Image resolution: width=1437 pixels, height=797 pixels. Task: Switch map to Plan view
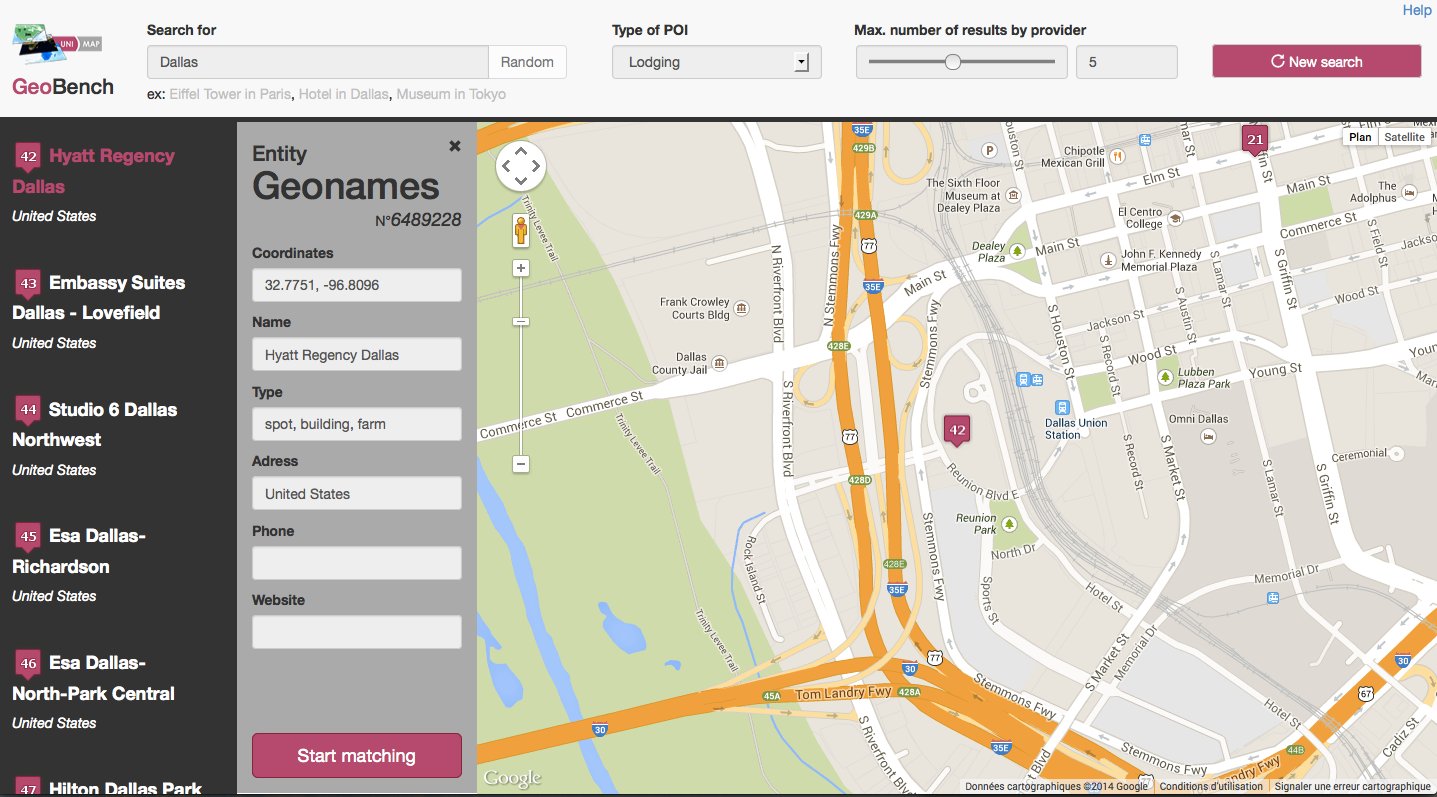click(x=1360, y=137)
